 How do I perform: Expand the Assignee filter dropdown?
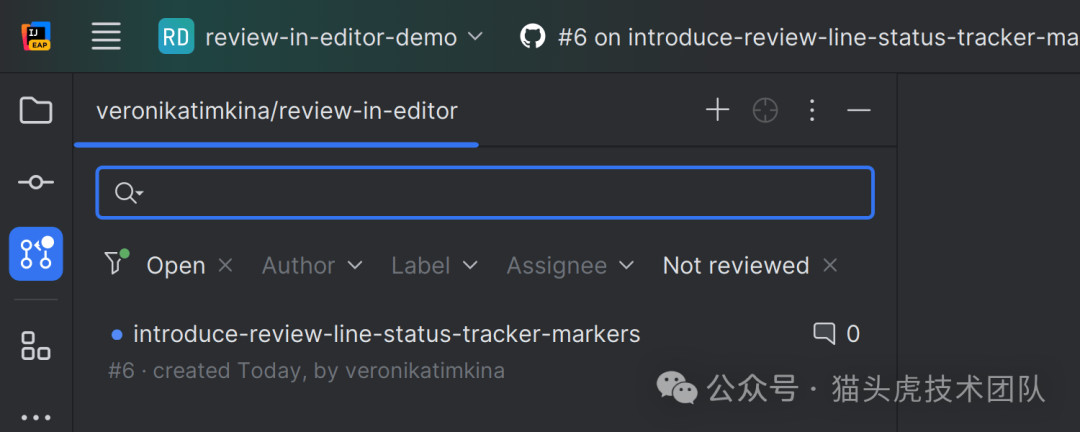tap(570, 265)
